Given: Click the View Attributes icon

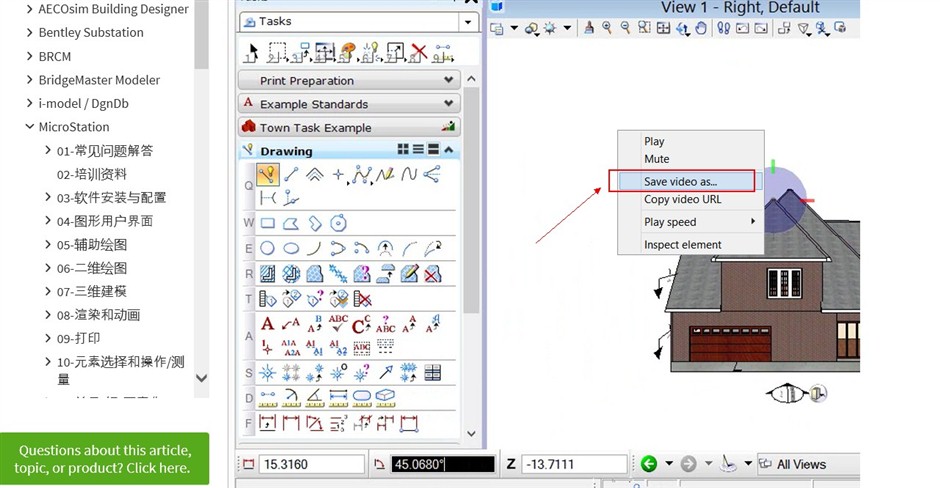Looking at the screenshot, I should pos(498,28).
